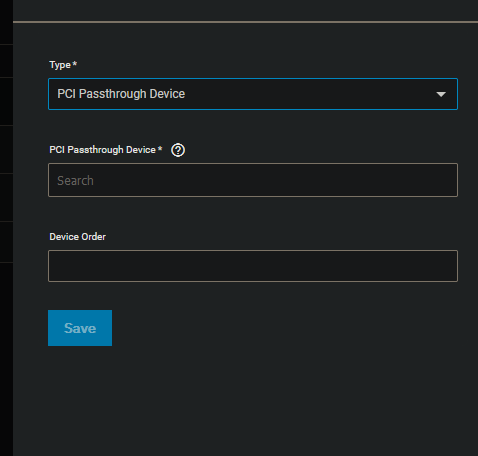Open the Type combo box showing PCI Passthrough Device
Screen dimensions: 478x456
[x=253, y=94]
